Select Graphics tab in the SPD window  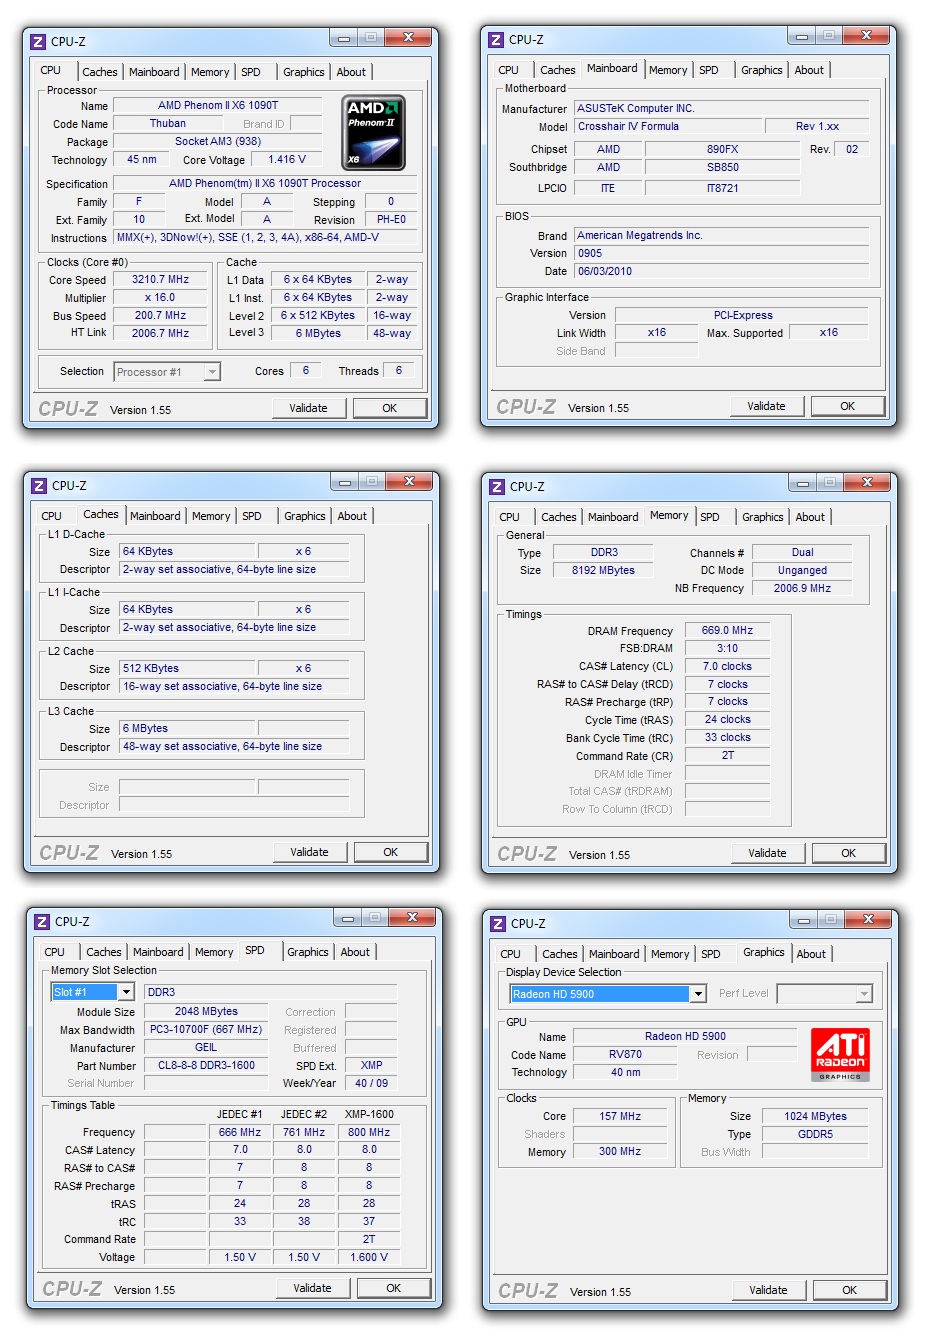click(308, 952)
